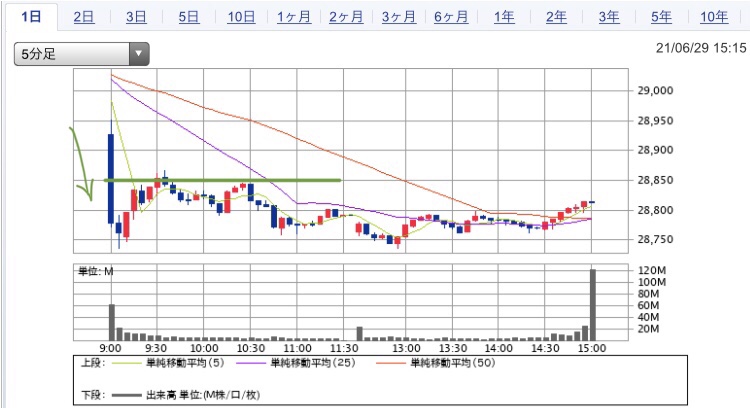750x408 pixels.
Task: Click the 40M volume axis label
Action: coord(648,317)
